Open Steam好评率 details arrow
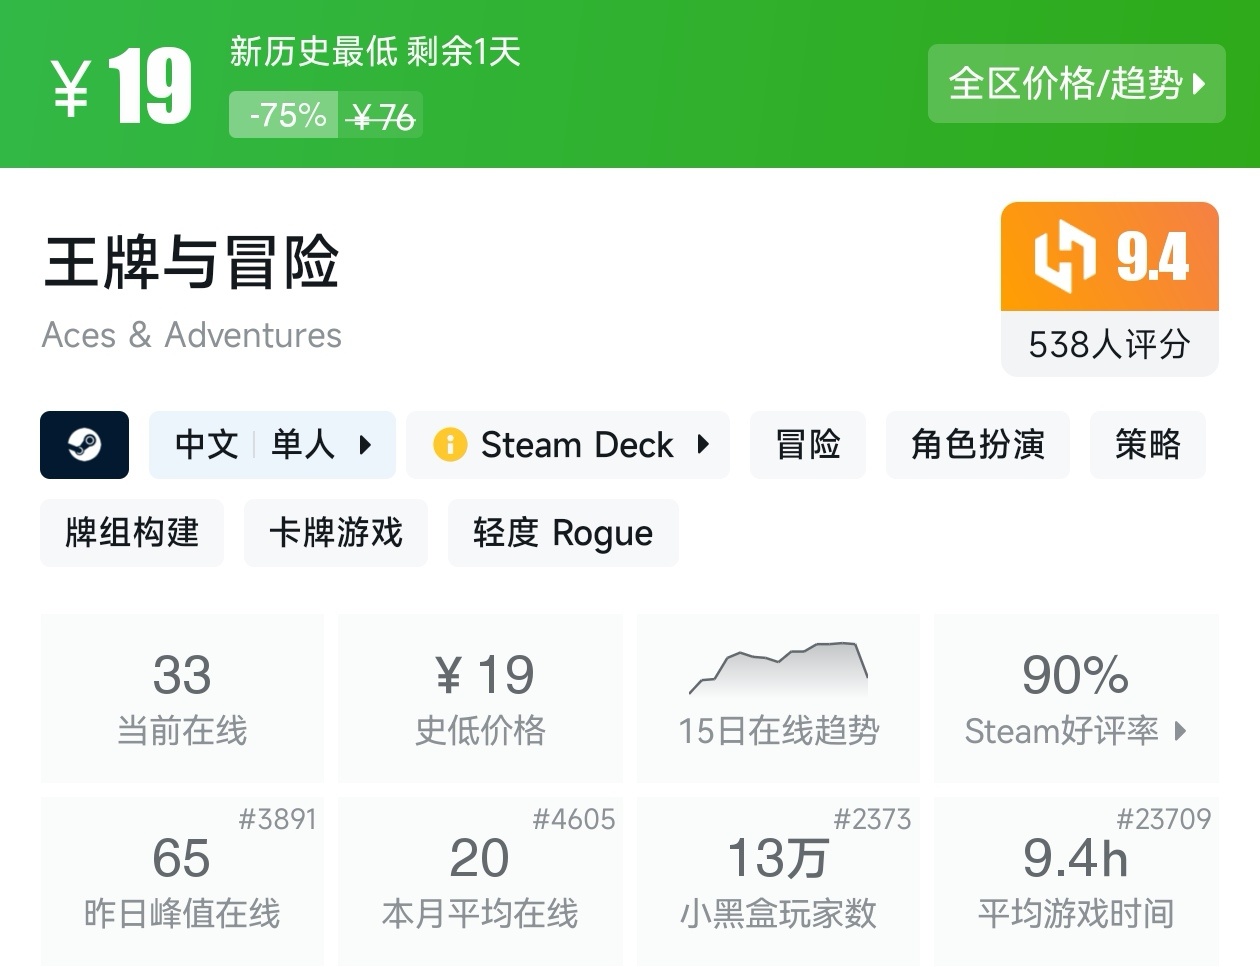The image size is (1260, 967). [x=1181, y=731]
